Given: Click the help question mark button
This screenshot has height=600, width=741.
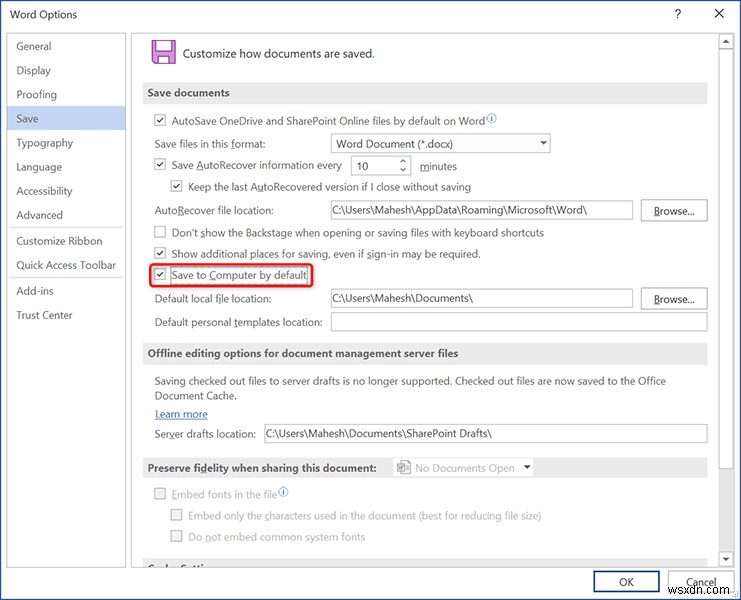Looking at the screenshot, I should [678, 14].
